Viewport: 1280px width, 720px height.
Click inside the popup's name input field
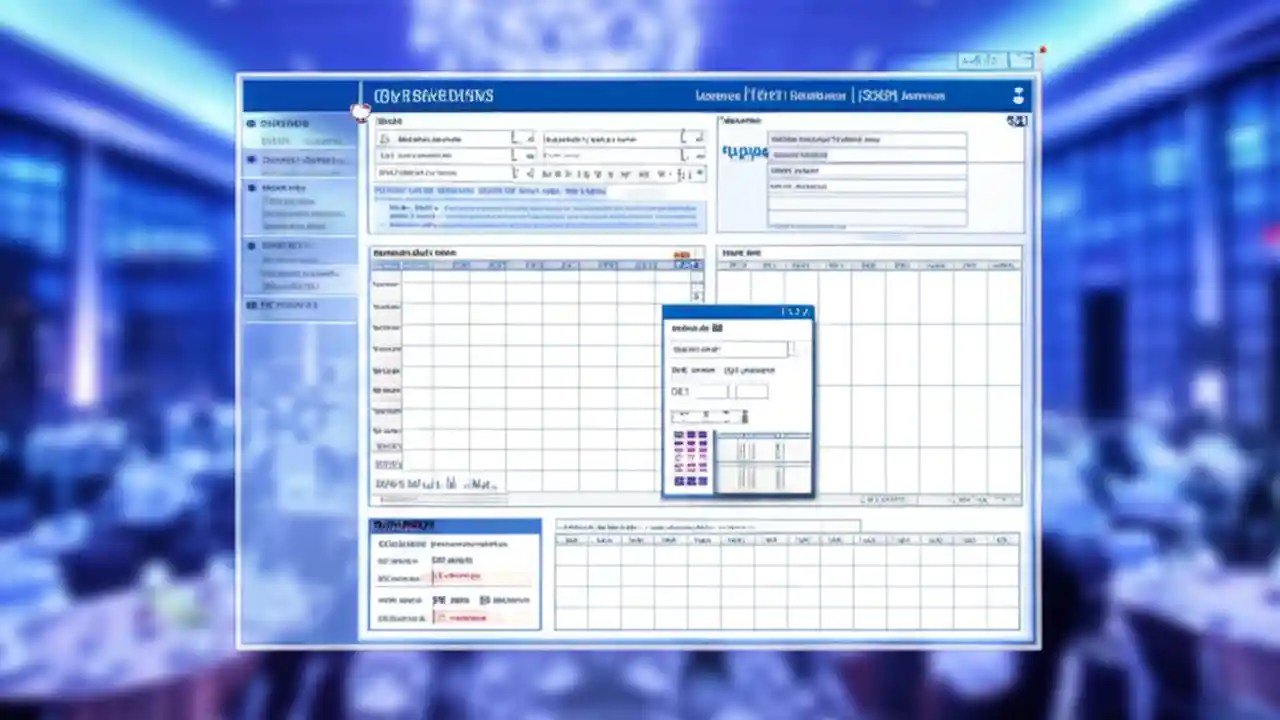[728, 348]
